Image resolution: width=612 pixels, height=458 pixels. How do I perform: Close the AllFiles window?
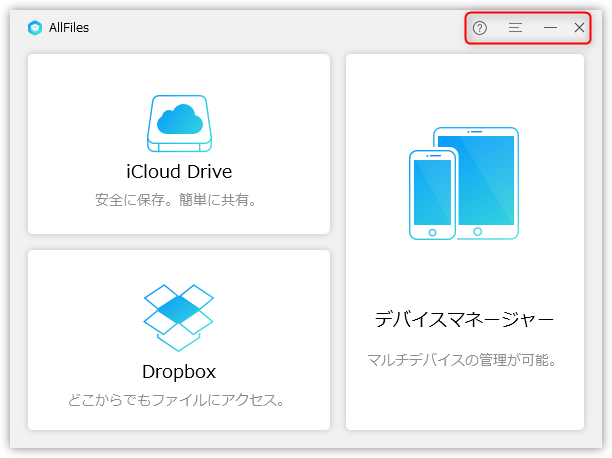click(x=579, y=28)
